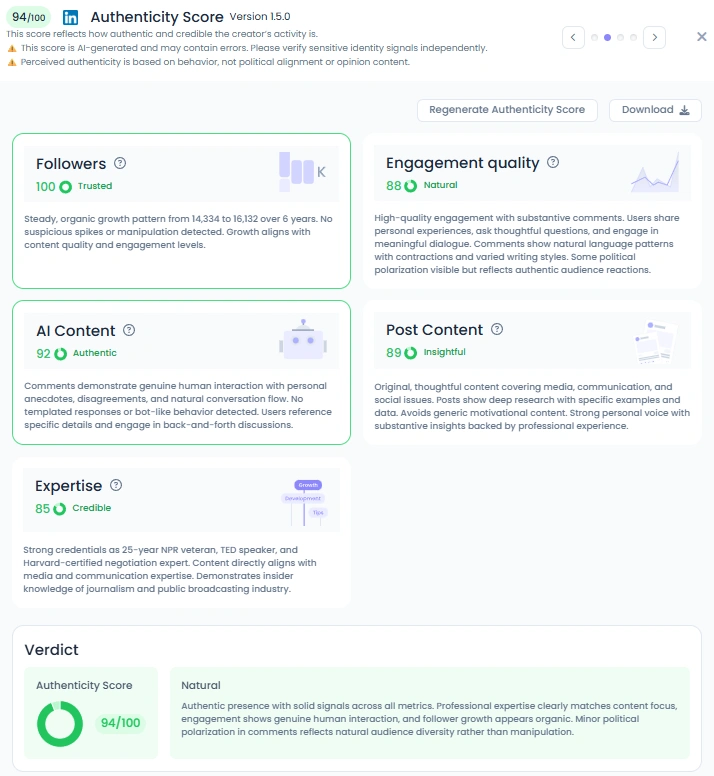Jump to fourth pagination dot
The height and width of the screenshot is (776, 714).
click(633, 38)
